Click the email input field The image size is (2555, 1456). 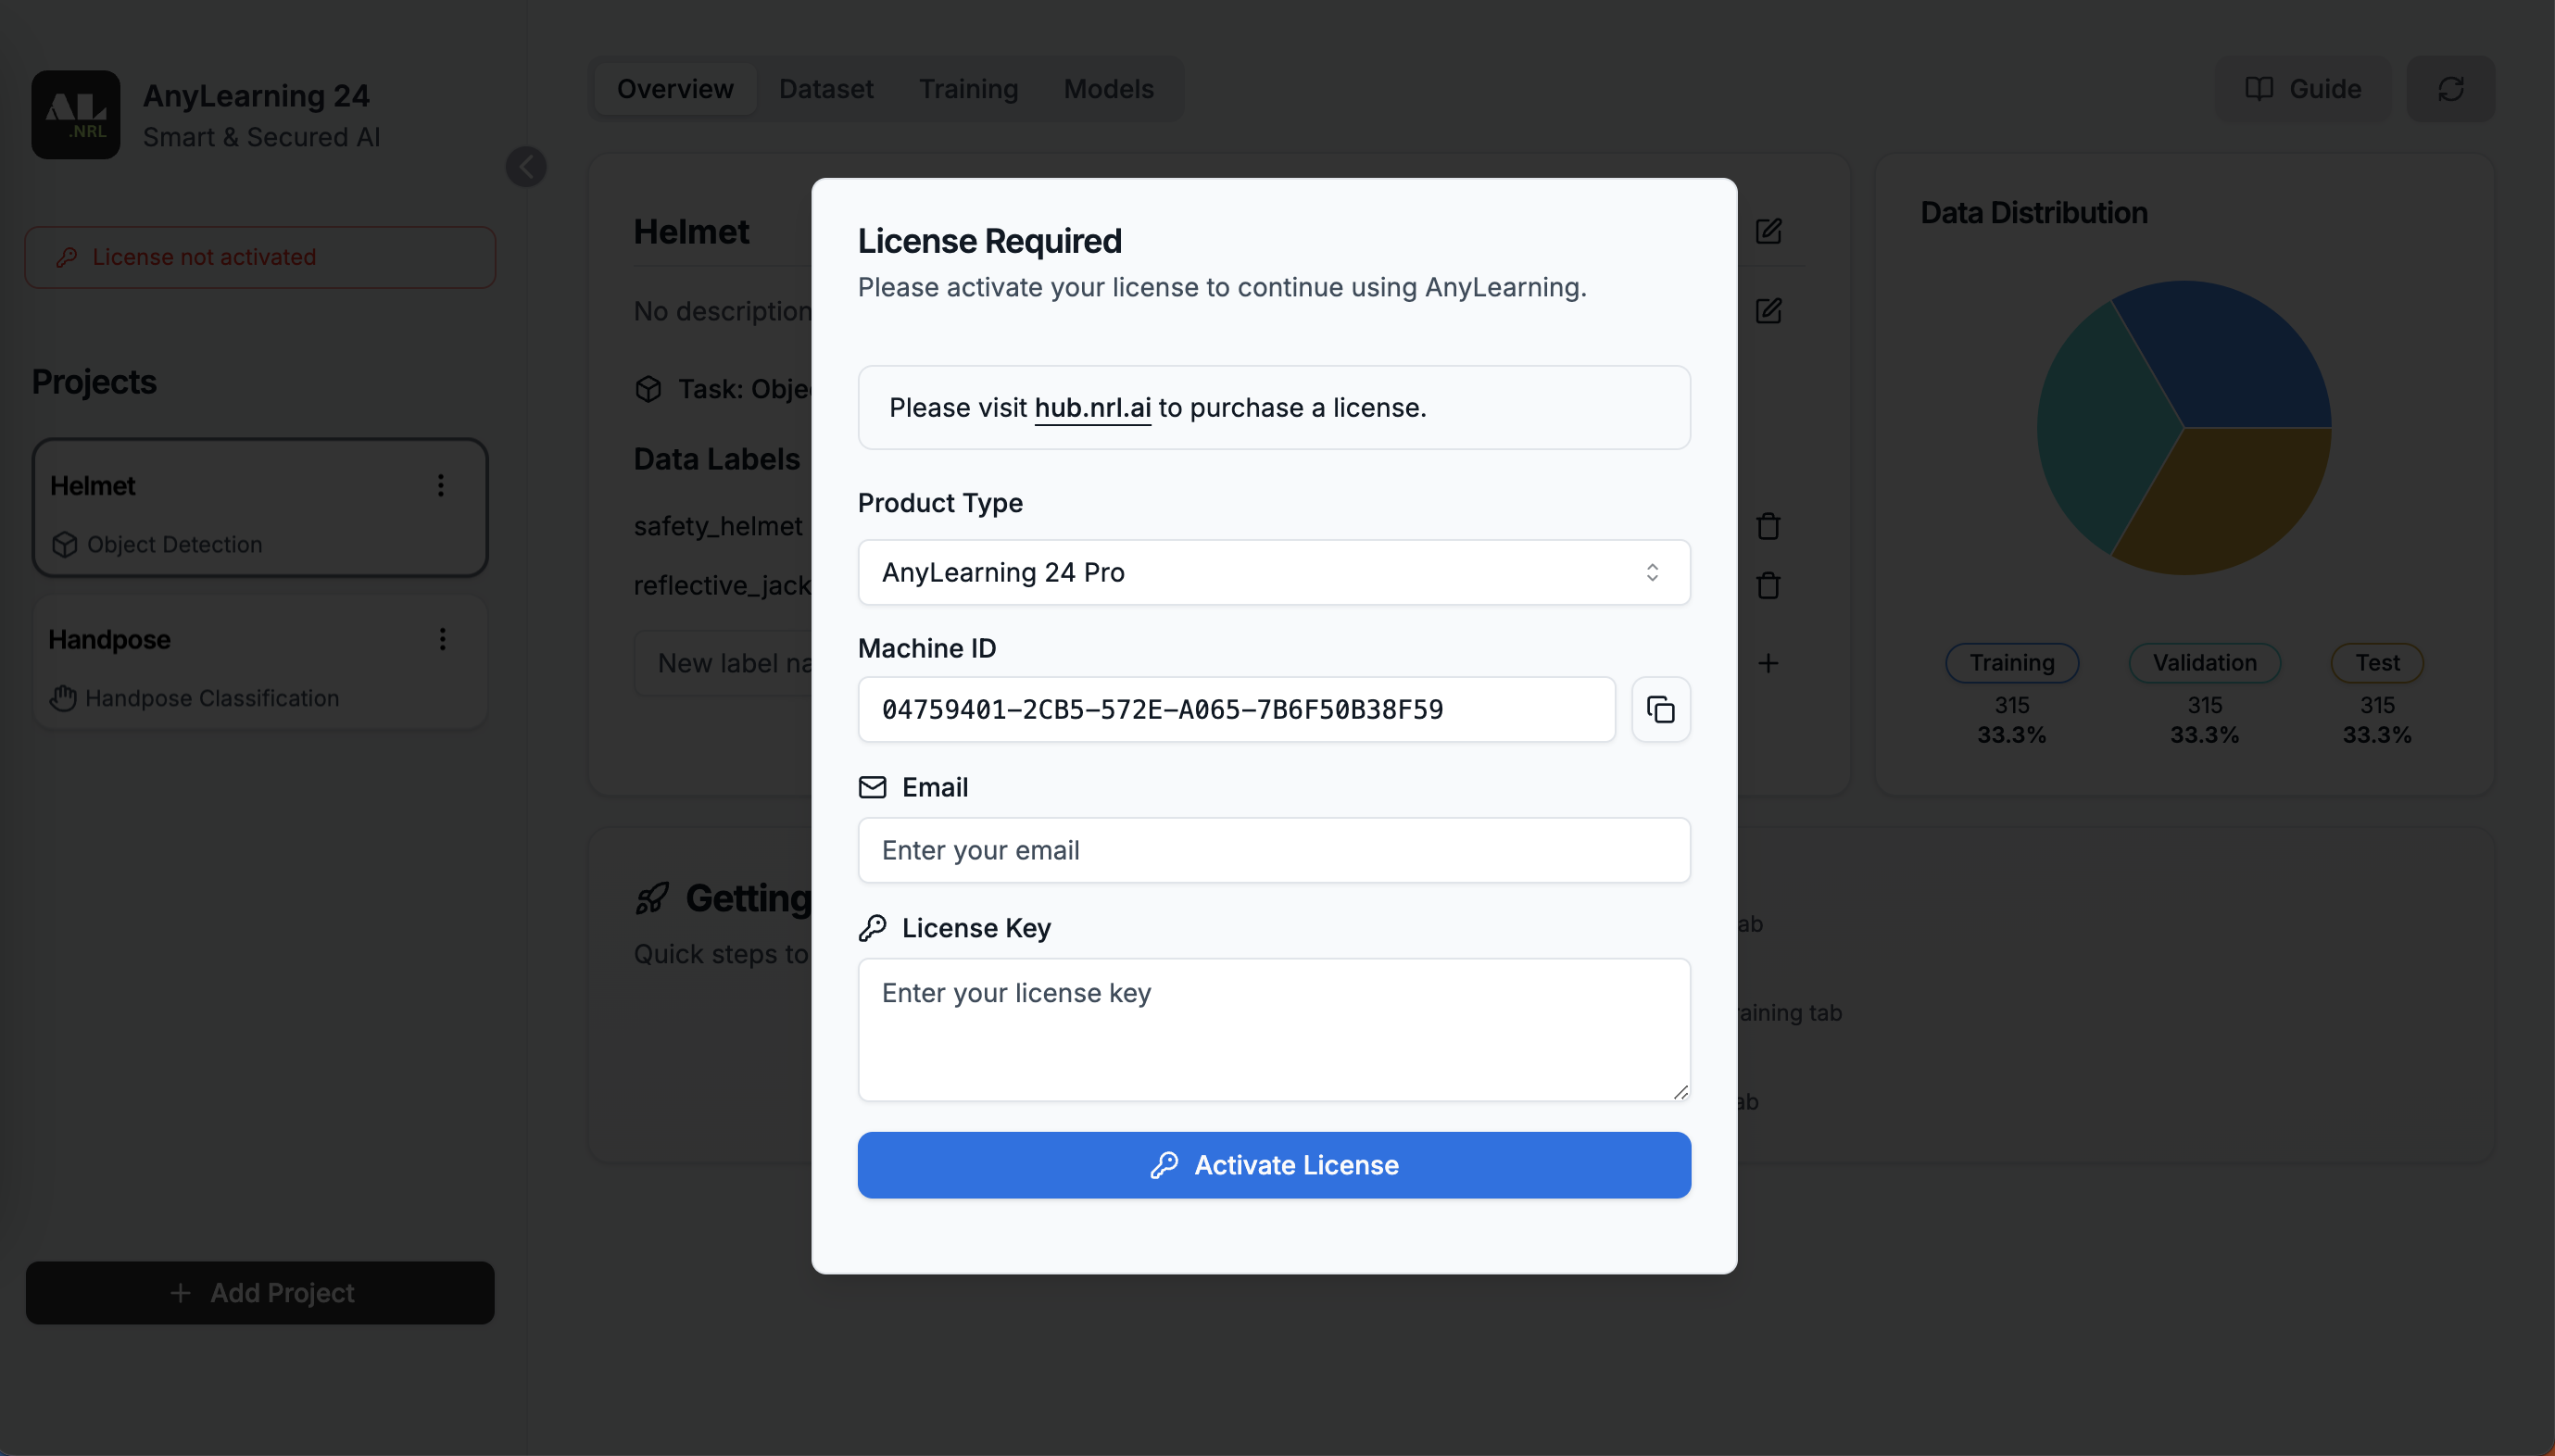(1273, 850)
